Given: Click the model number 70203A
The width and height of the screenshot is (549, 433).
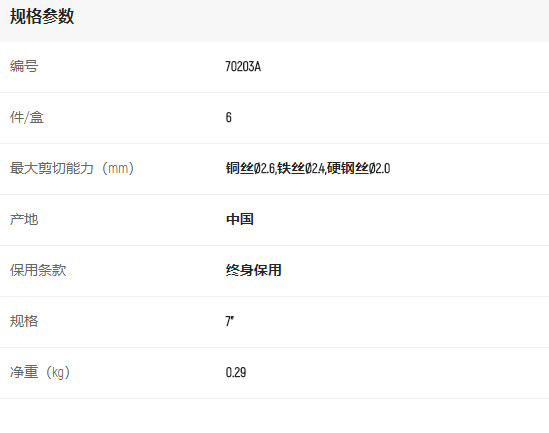Looking at the screenshot, I should (243, 66).
